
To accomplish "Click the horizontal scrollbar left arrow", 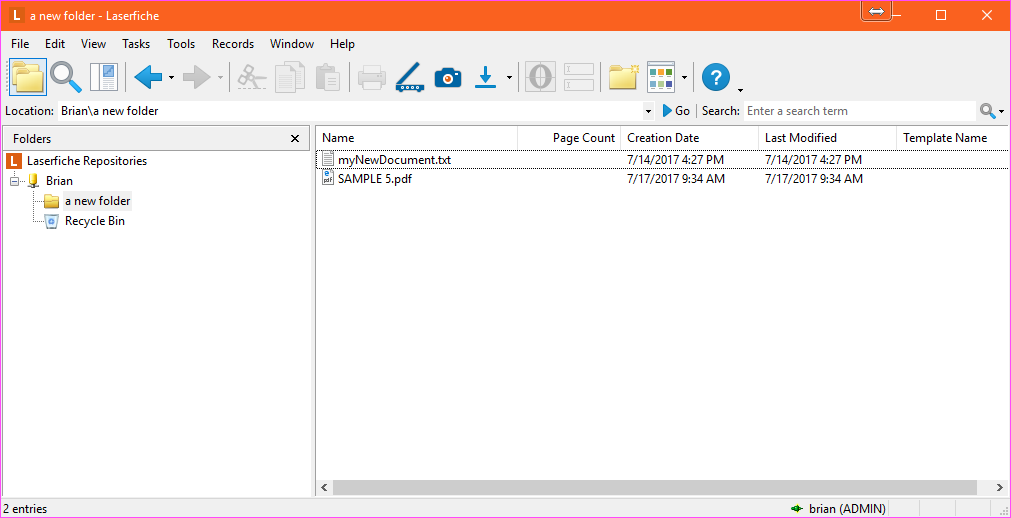I will tap(324, 488).
